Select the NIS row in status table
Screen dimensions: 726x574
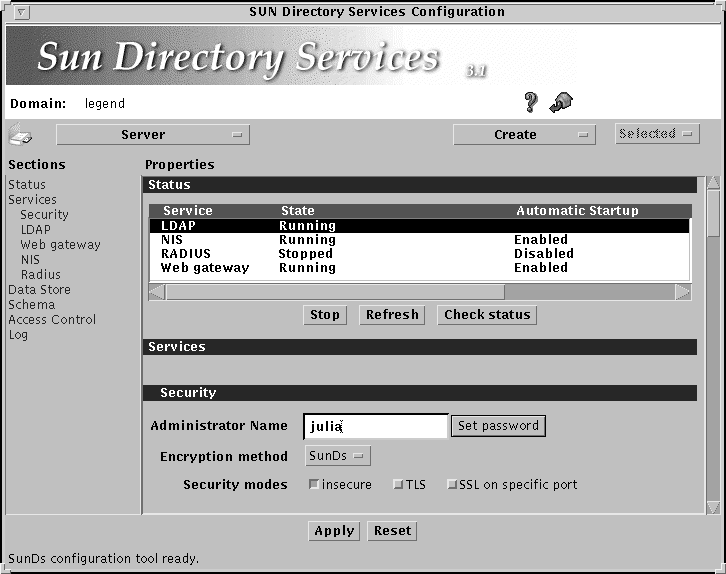point(419,240)
